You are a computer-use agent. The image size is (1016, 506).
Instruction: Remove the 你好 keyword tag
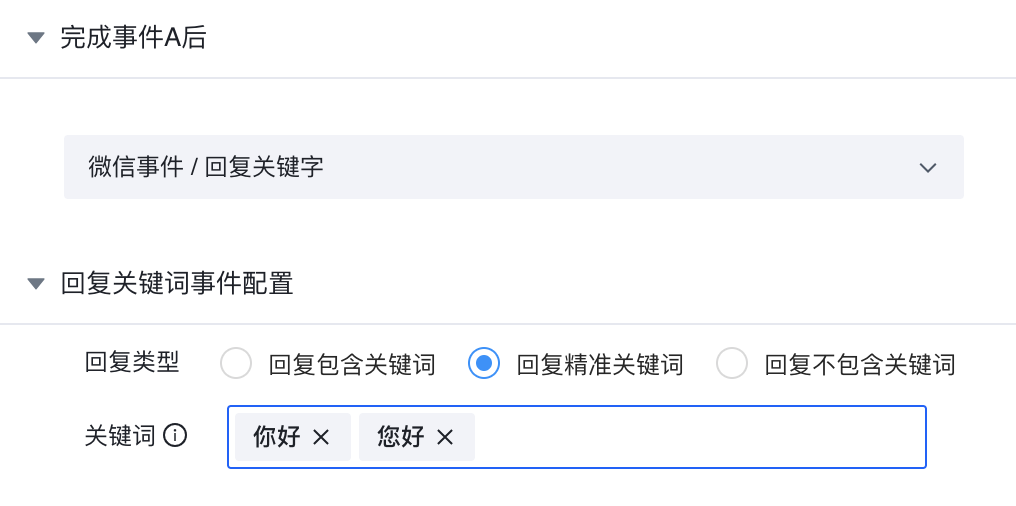click(x=321, y=437)
